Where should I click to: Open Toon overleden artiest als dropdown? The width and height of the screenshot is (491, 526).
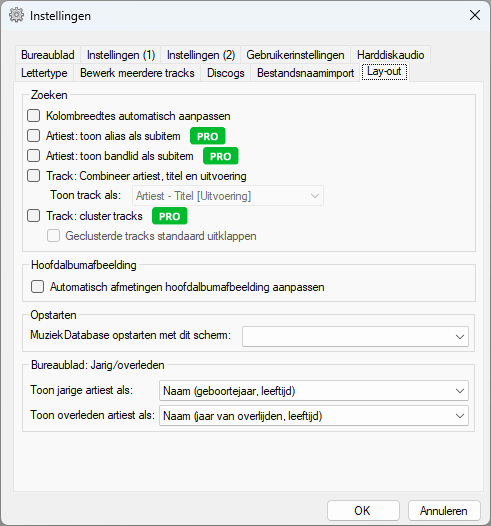click(x=314, y=416)
